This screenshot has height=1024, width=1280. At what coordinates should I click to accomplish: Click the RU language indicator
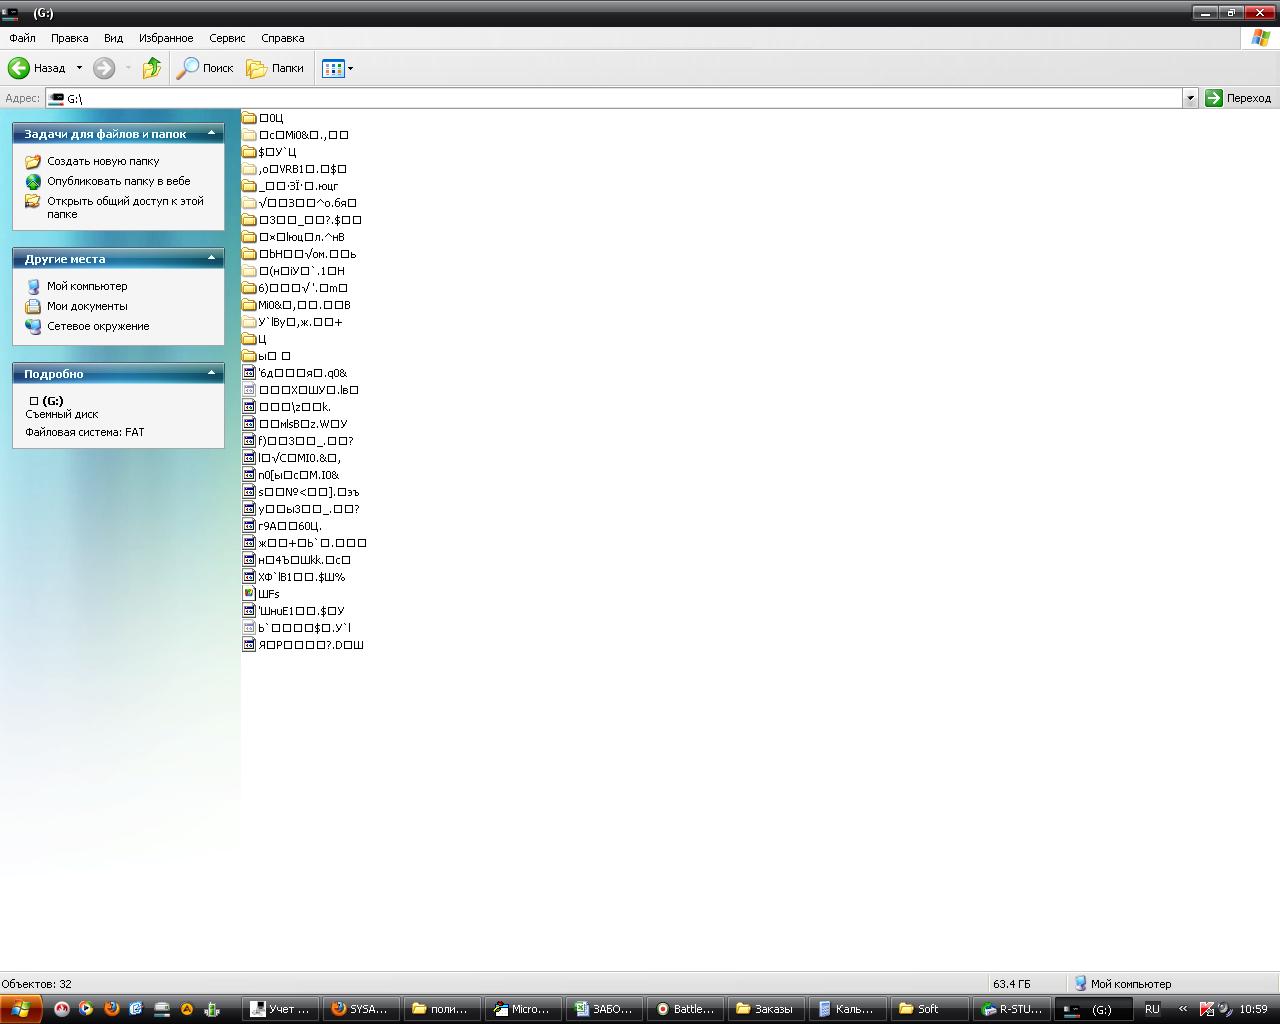pos(1152,1009)
